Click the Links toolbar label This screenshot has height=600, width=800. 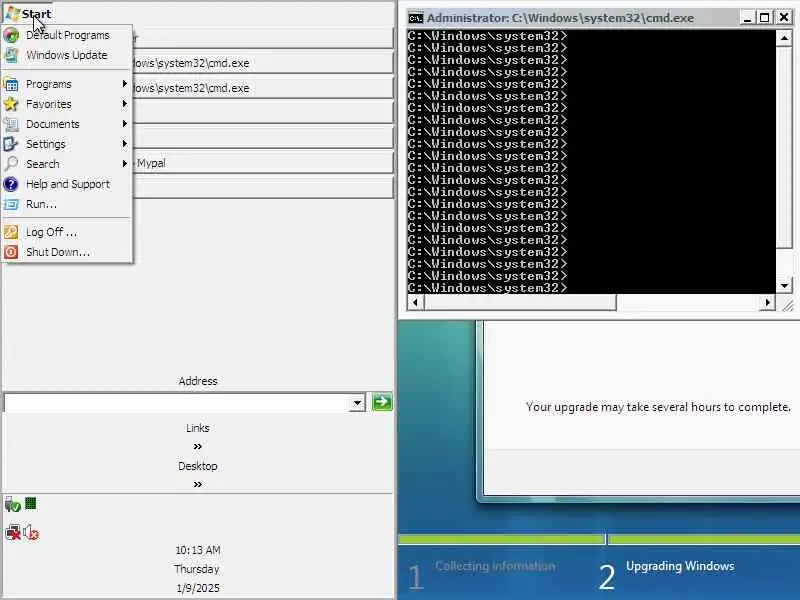pyautogui.click(x=197, y=428)
